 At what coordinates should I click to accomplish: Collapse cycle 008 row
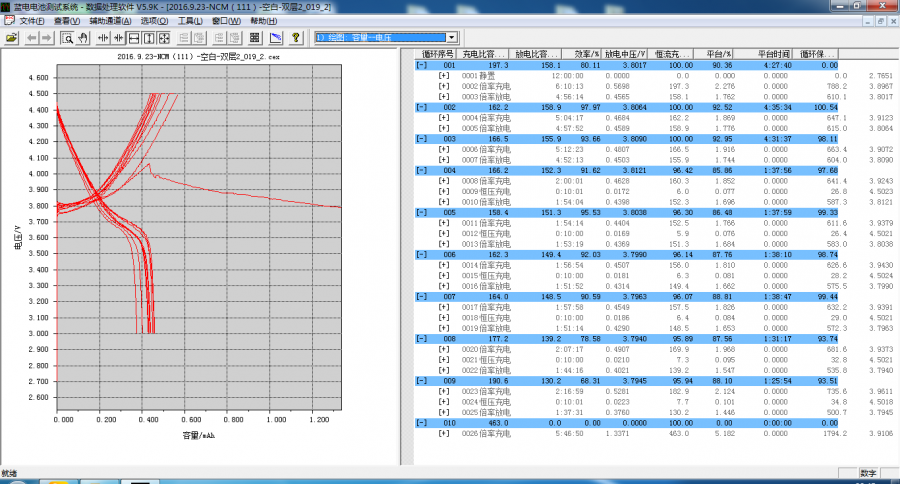422,339
